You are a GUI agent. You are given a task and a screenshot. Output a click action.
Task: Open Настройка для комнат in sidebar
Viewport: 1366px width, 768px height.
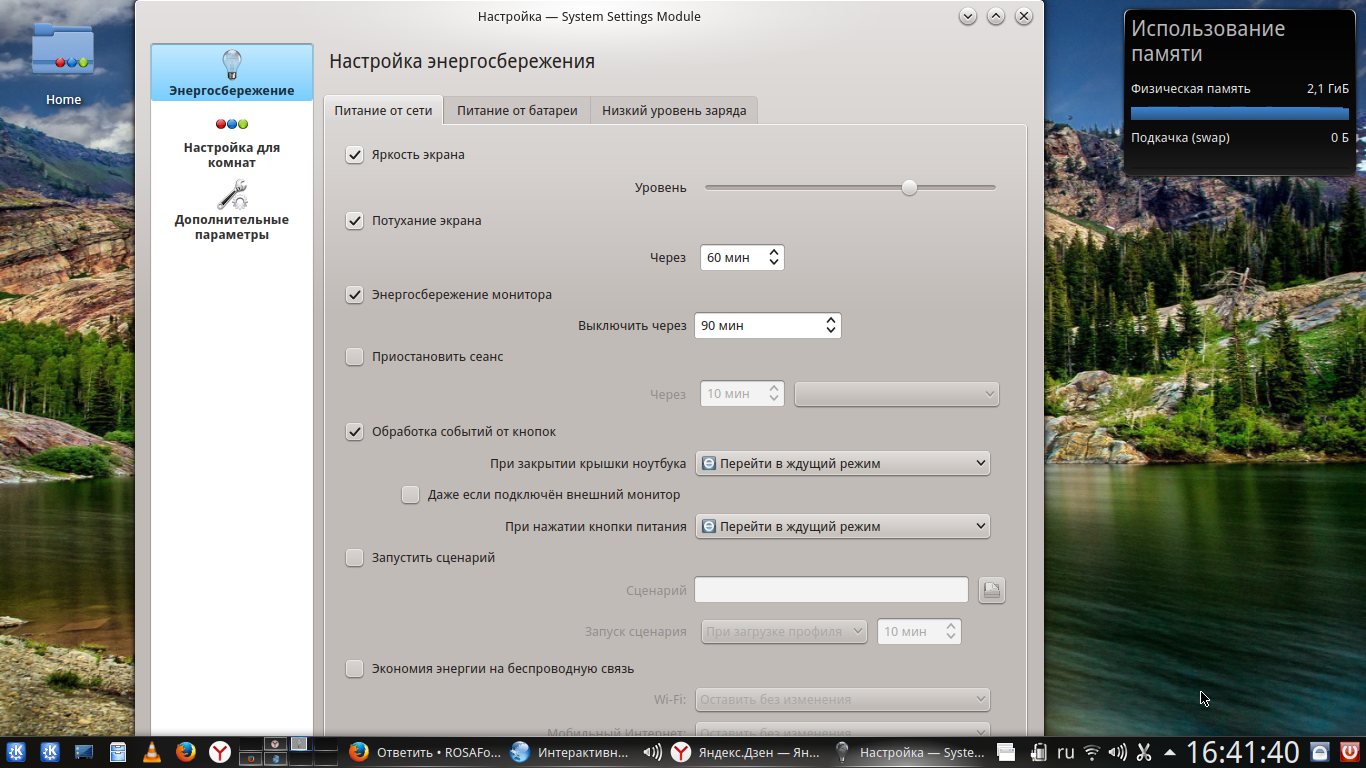point(232,143)
